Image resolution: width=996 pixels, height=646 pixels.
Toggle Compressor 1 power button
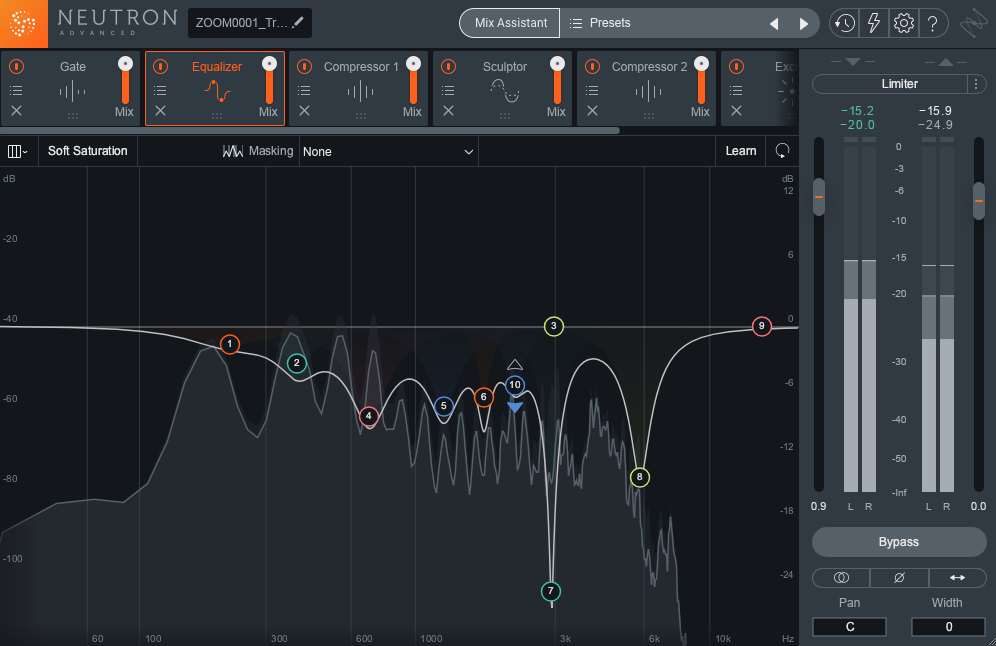click(x=304, y=66)
